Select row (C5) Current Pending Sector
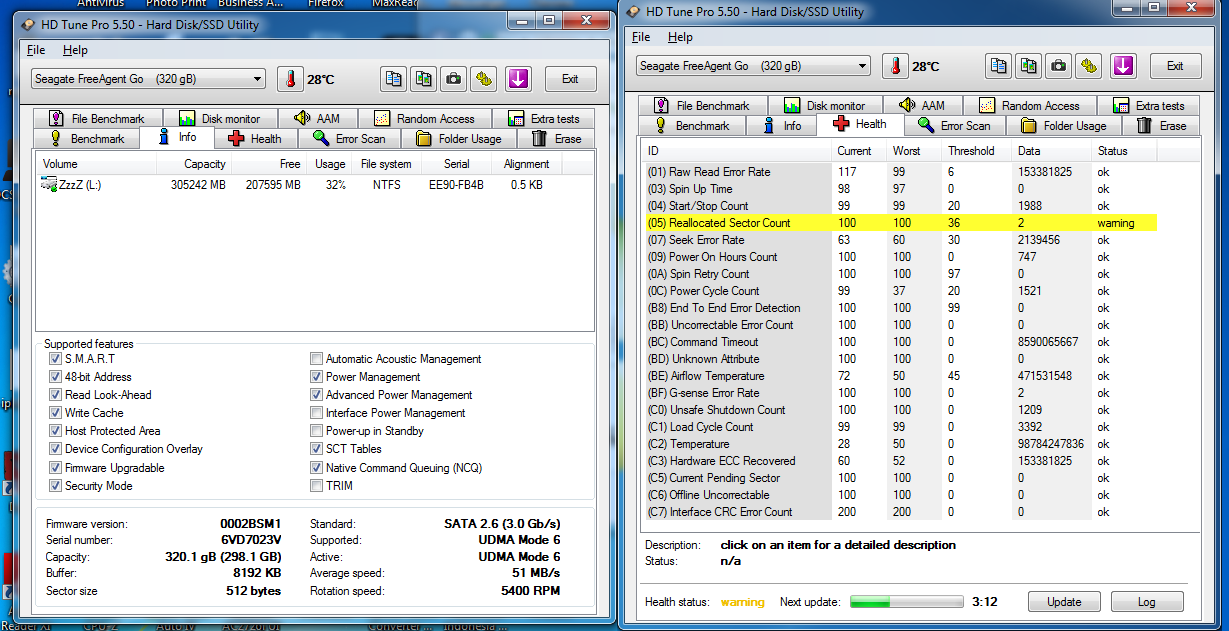 pyautogui.click(x=900, y=478)
